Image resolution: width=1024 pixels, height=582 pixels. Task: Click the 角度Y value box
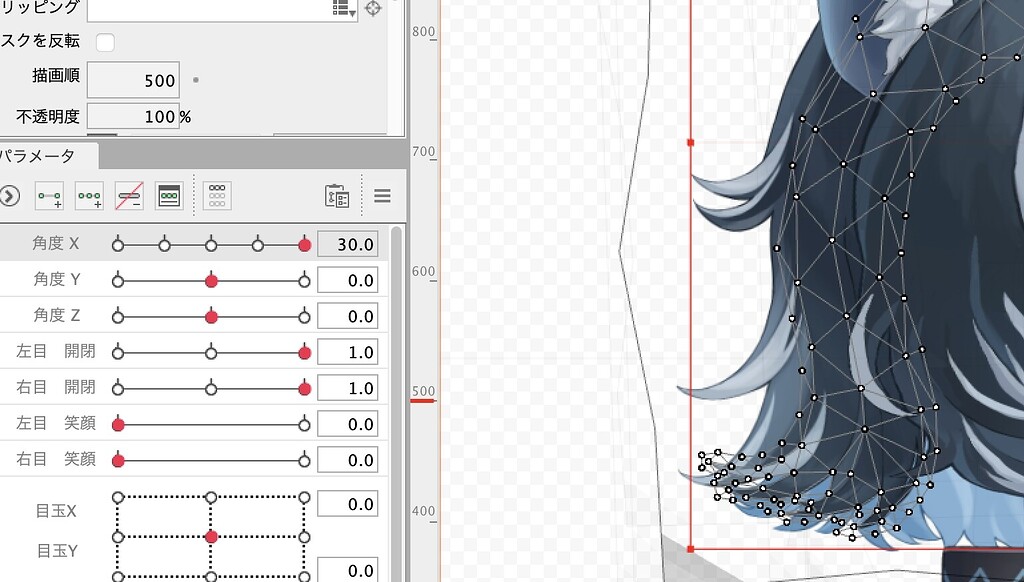point(348,279)
